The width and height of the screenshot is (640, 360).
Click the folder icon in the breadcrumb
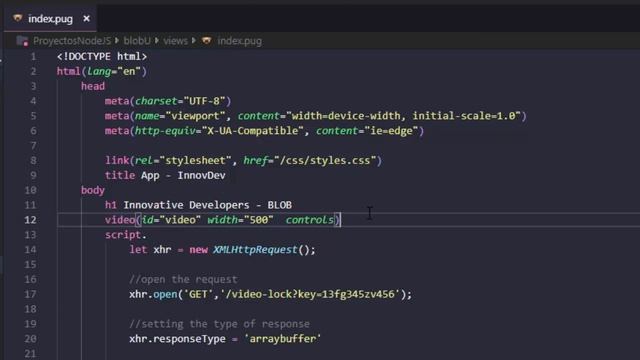(22, 41)
